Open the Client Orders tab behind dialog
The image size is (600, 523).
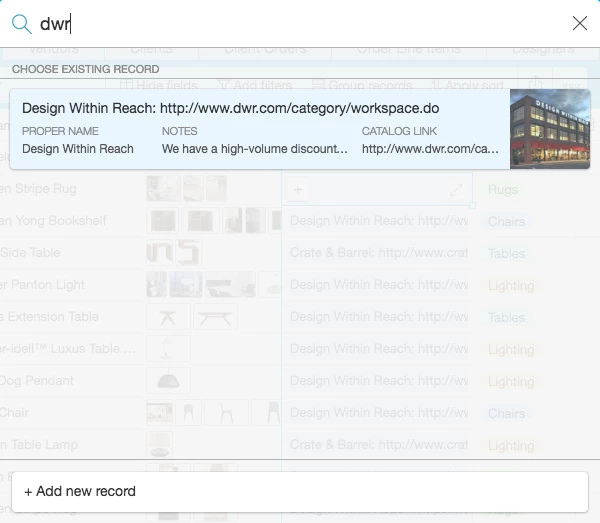(265, 50)
